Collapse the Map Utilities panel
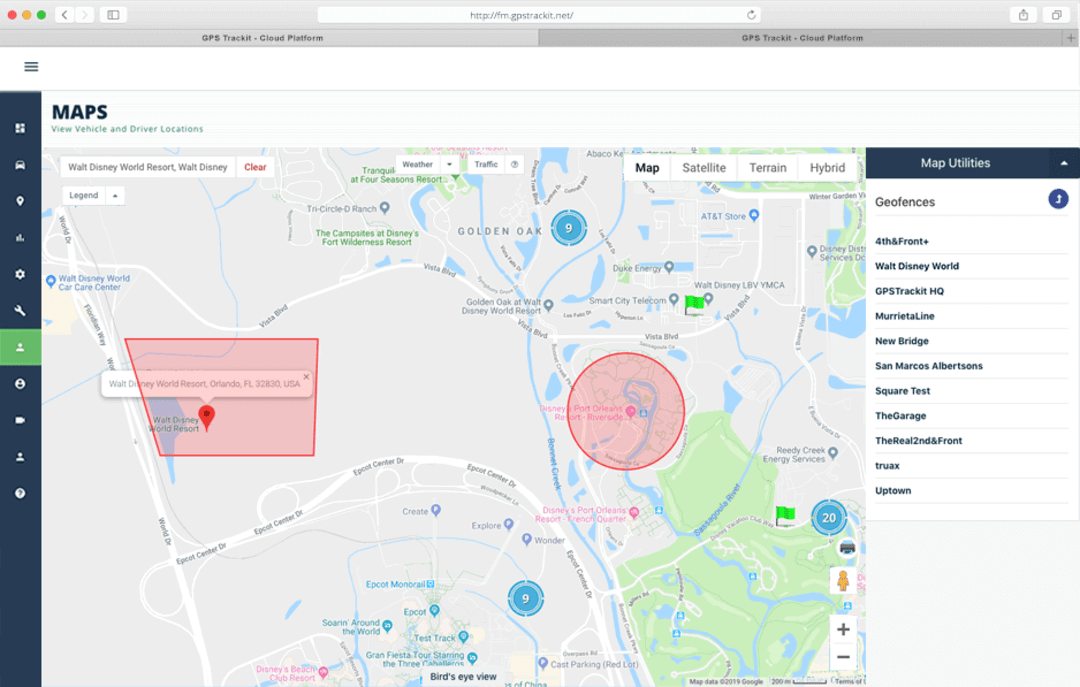The image size is (1080, 687). pos(1062,163)
